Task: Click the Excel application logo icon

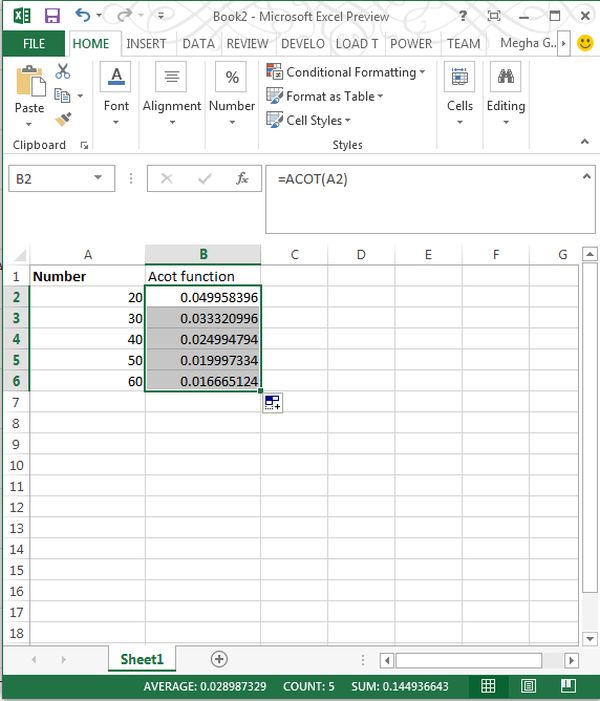Action: pos(22,16)
